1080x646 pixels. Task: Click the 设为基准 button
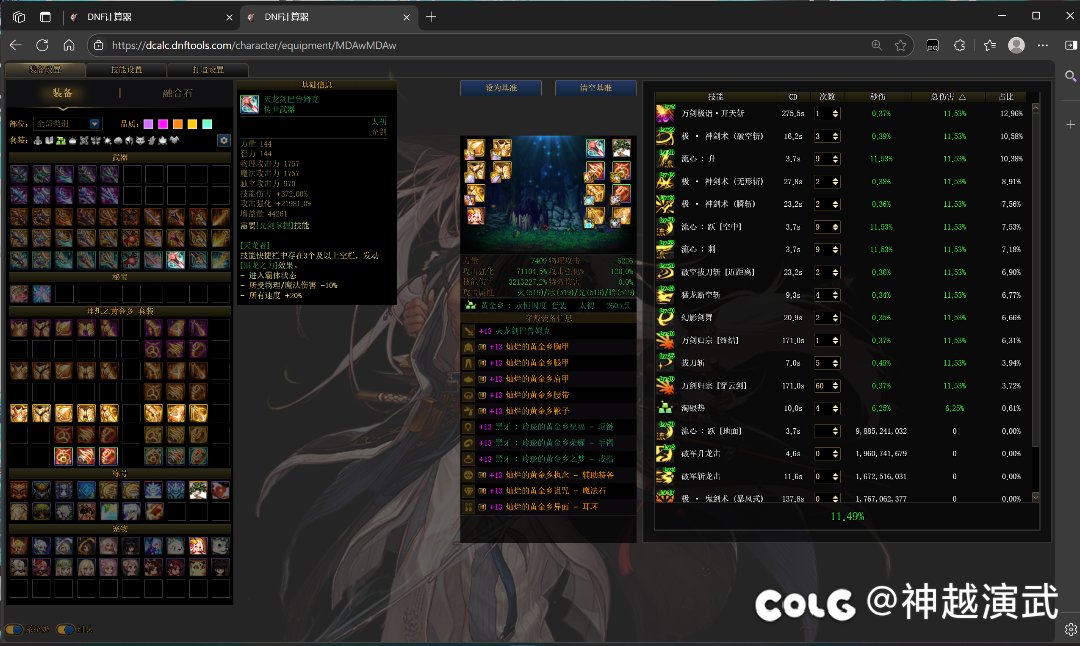click(501, 88)
